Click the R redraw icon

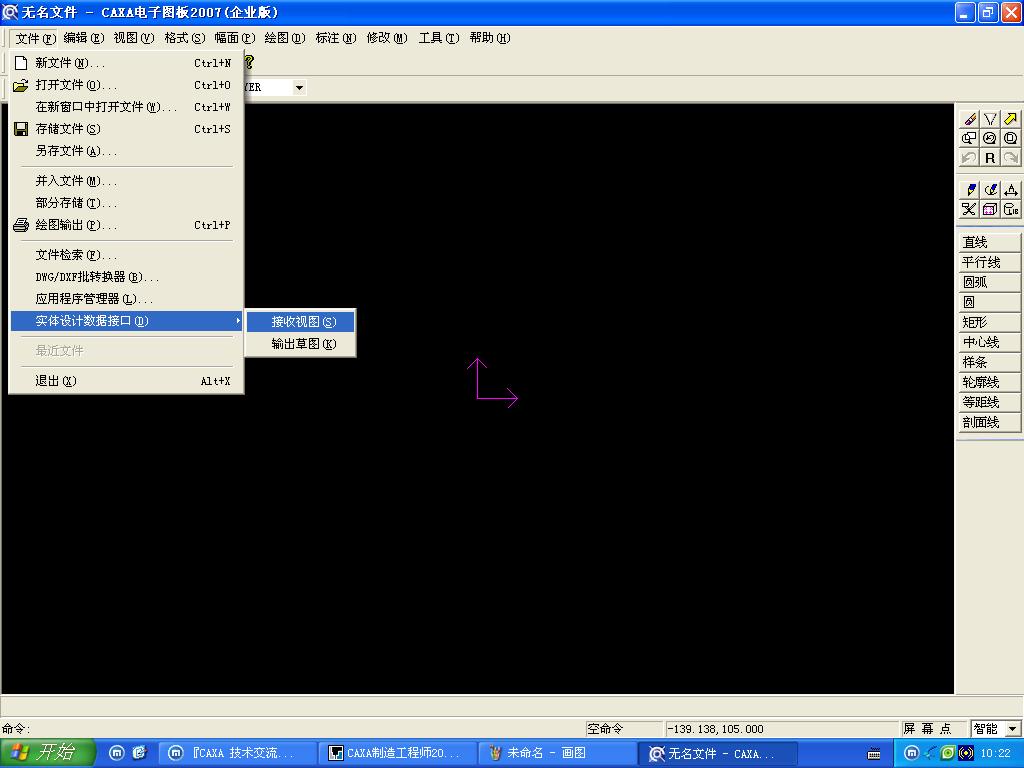coord(990,158)
